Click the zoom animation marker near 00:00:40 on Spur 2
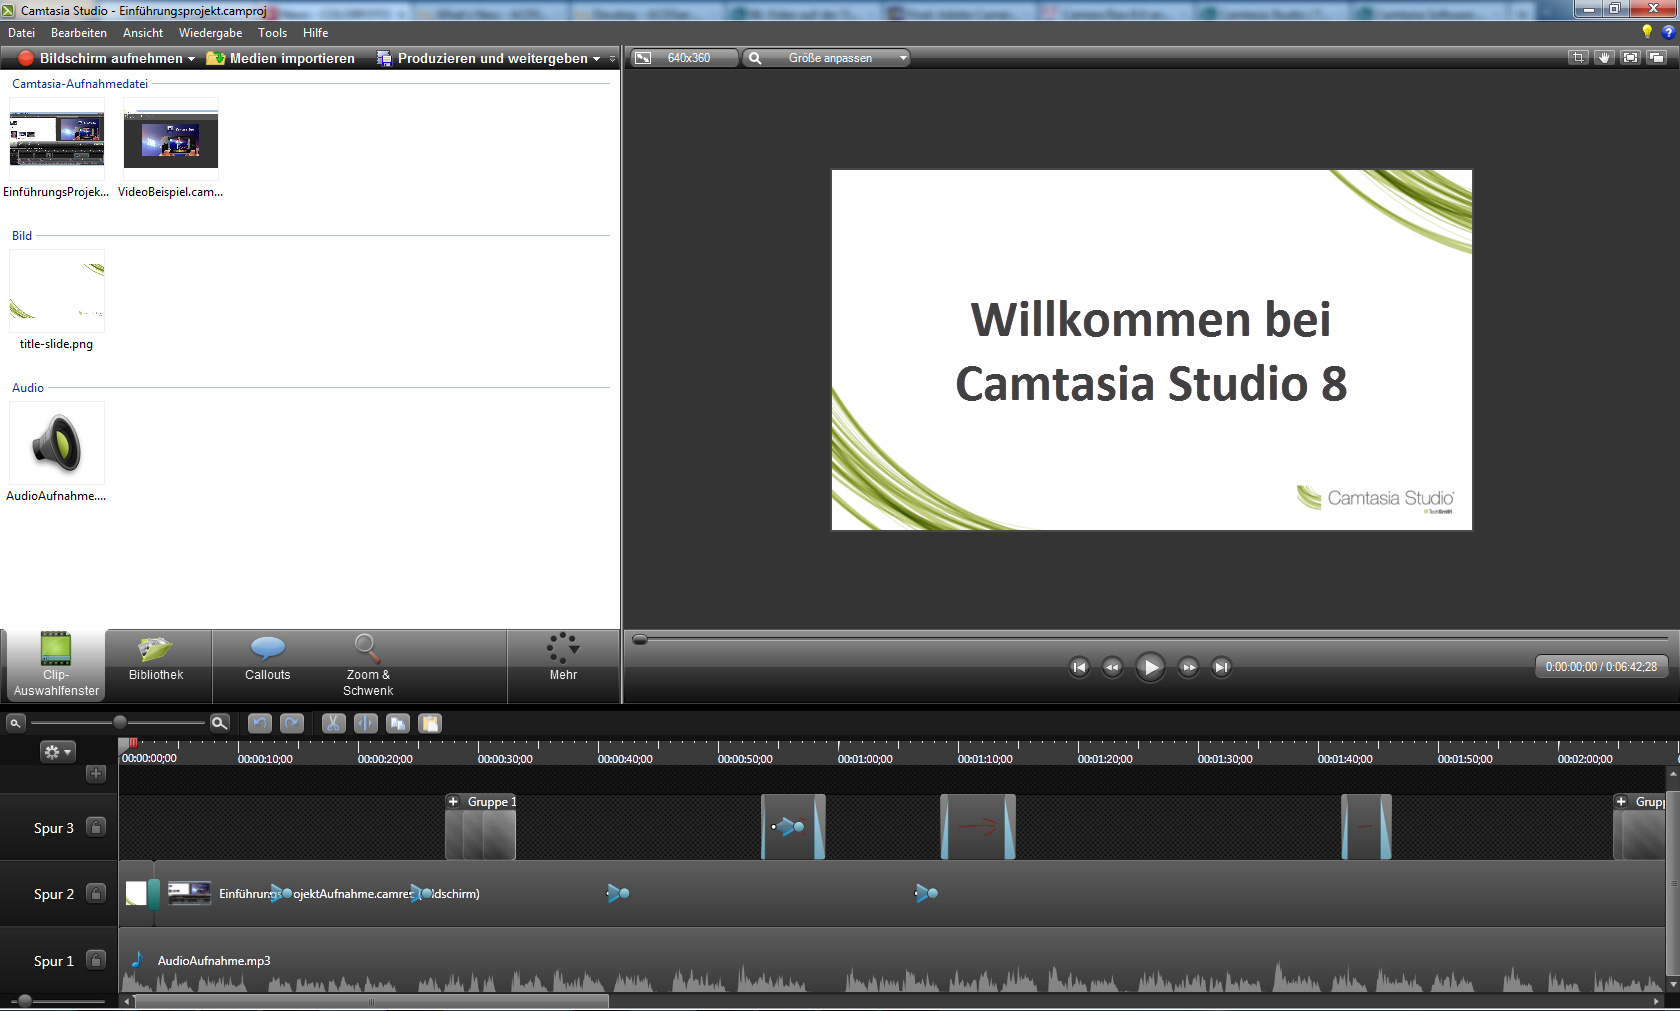The image size is (1680, 1011). 618,893
